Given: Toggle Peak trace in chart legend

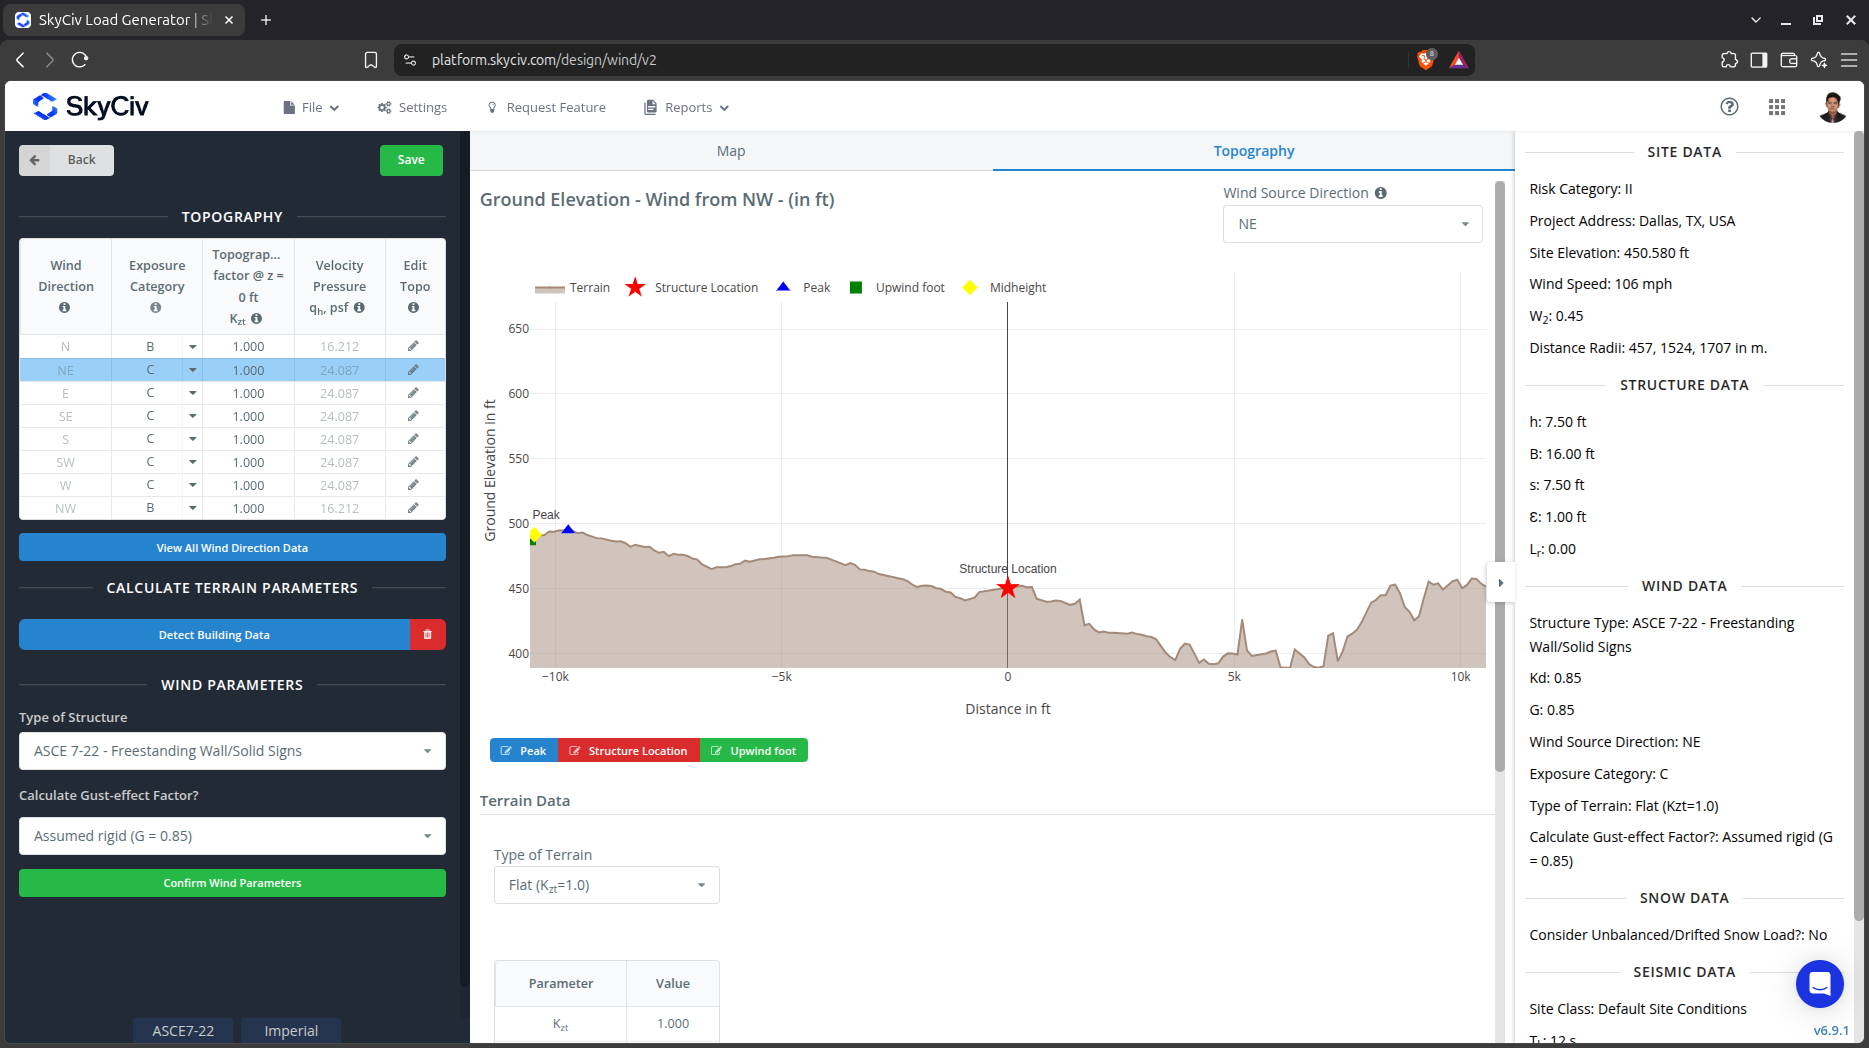Looking at the screenshot, I should click(x=804, y=288).
